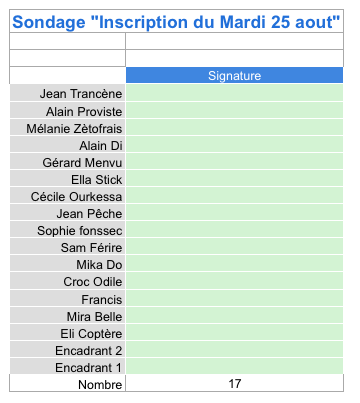Viewport: 360px width, 403px height.
Task: Click signature cell beside Croc Odile
Action: [234, 281]
